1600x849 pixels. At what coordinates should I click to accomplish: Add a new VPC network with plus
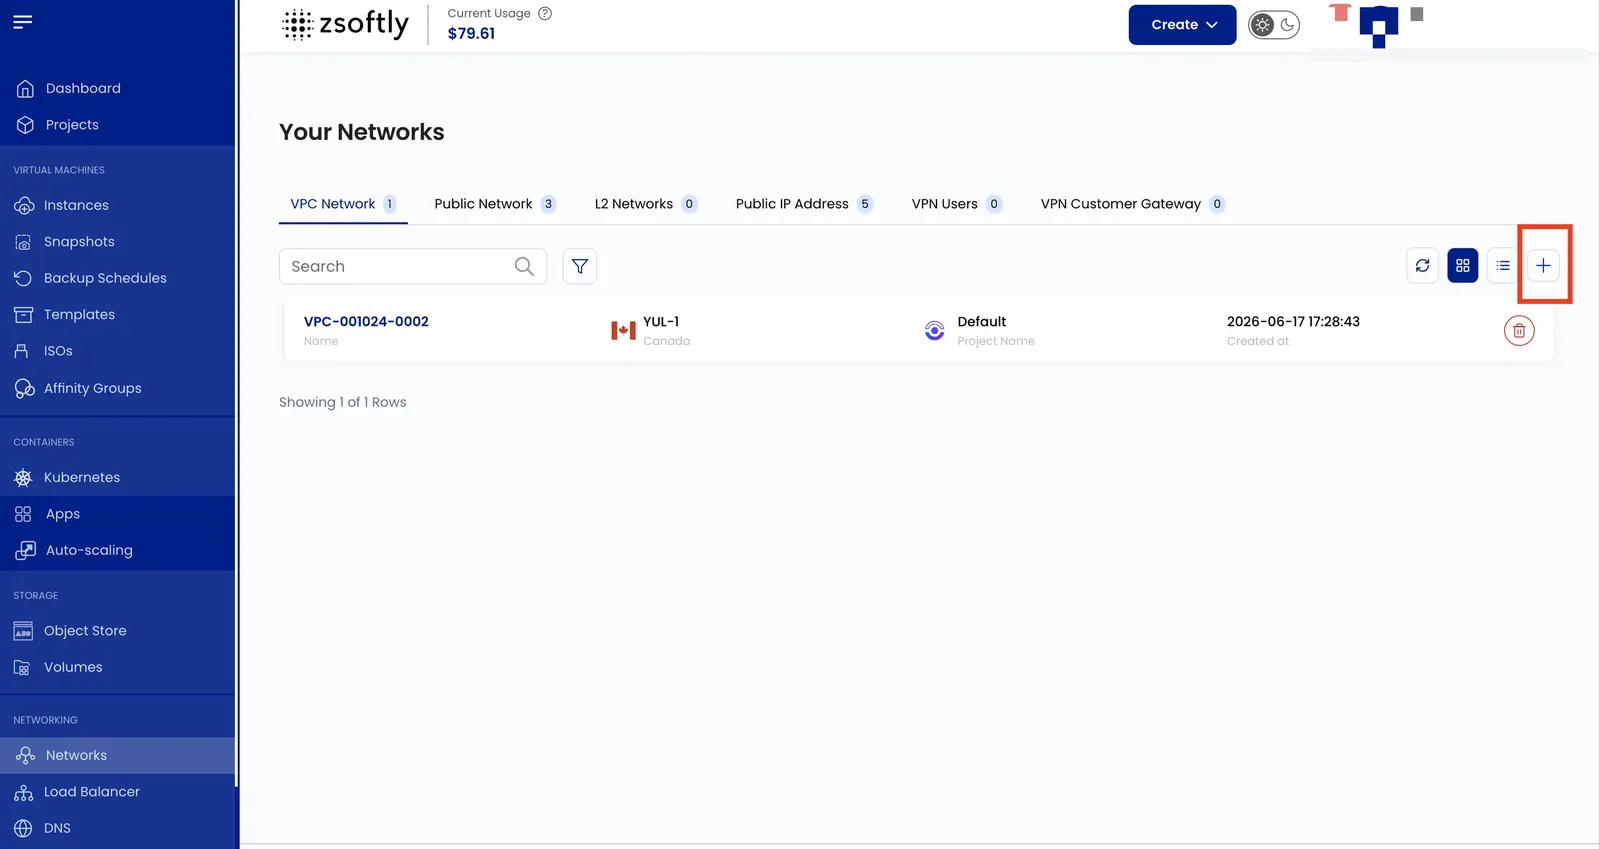1543,266
